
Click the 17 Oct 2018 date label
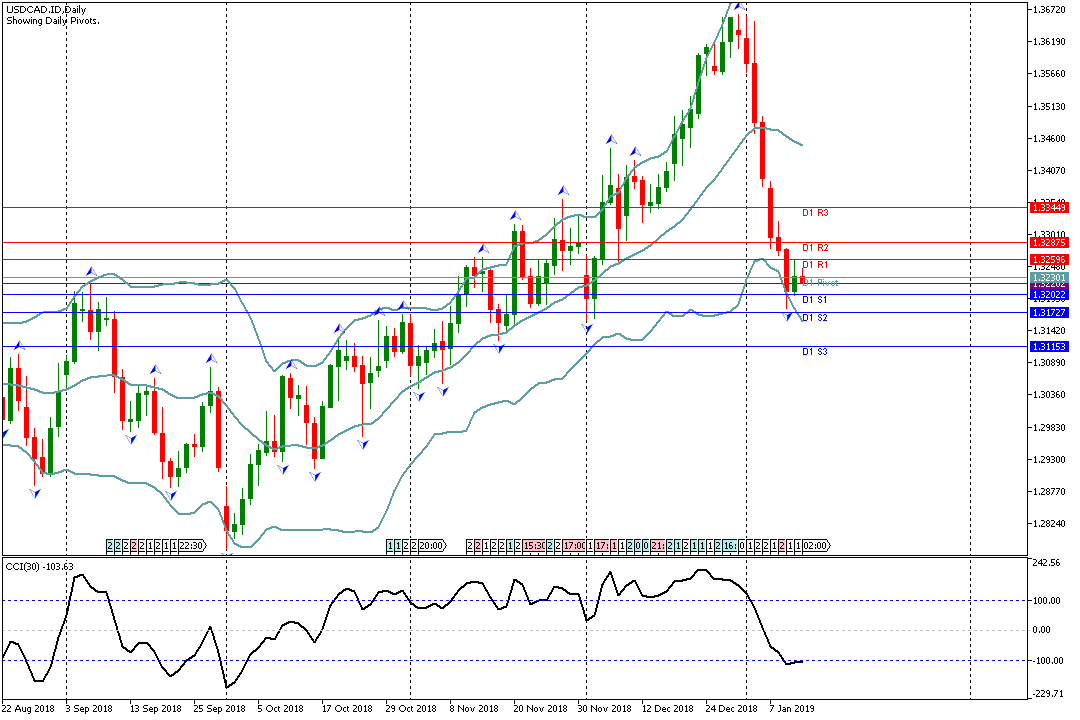[347, 709]
